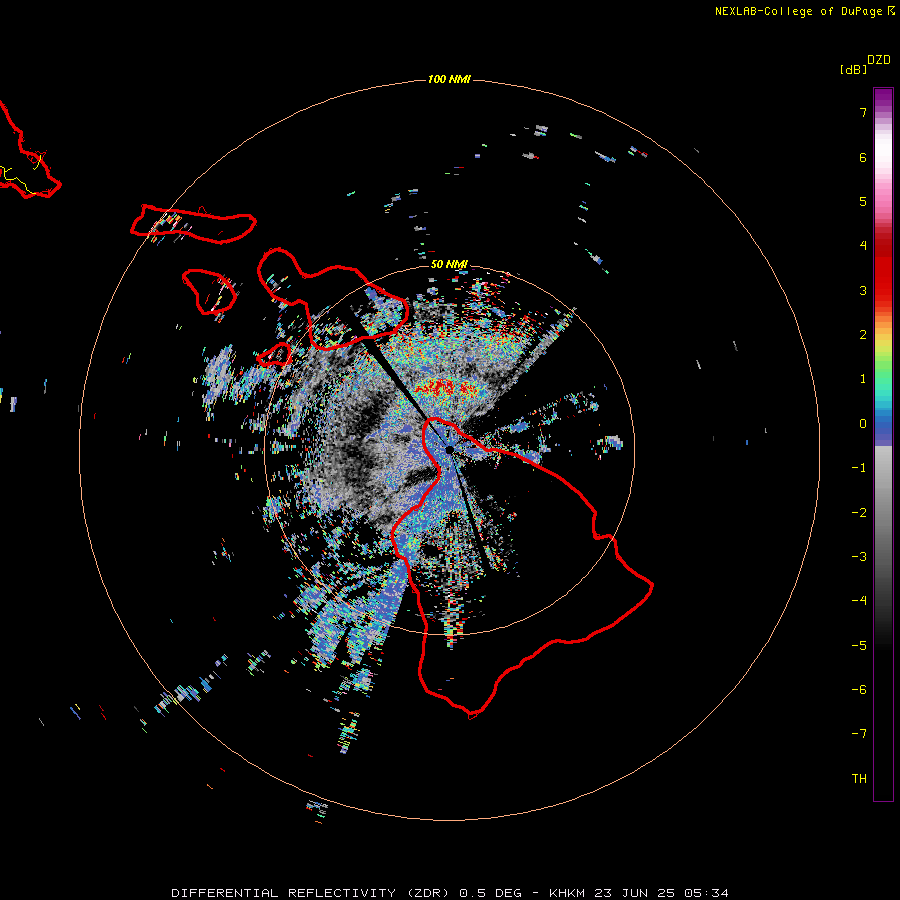
Task: Select the 0 value on color scale
Action: (863, 424)
